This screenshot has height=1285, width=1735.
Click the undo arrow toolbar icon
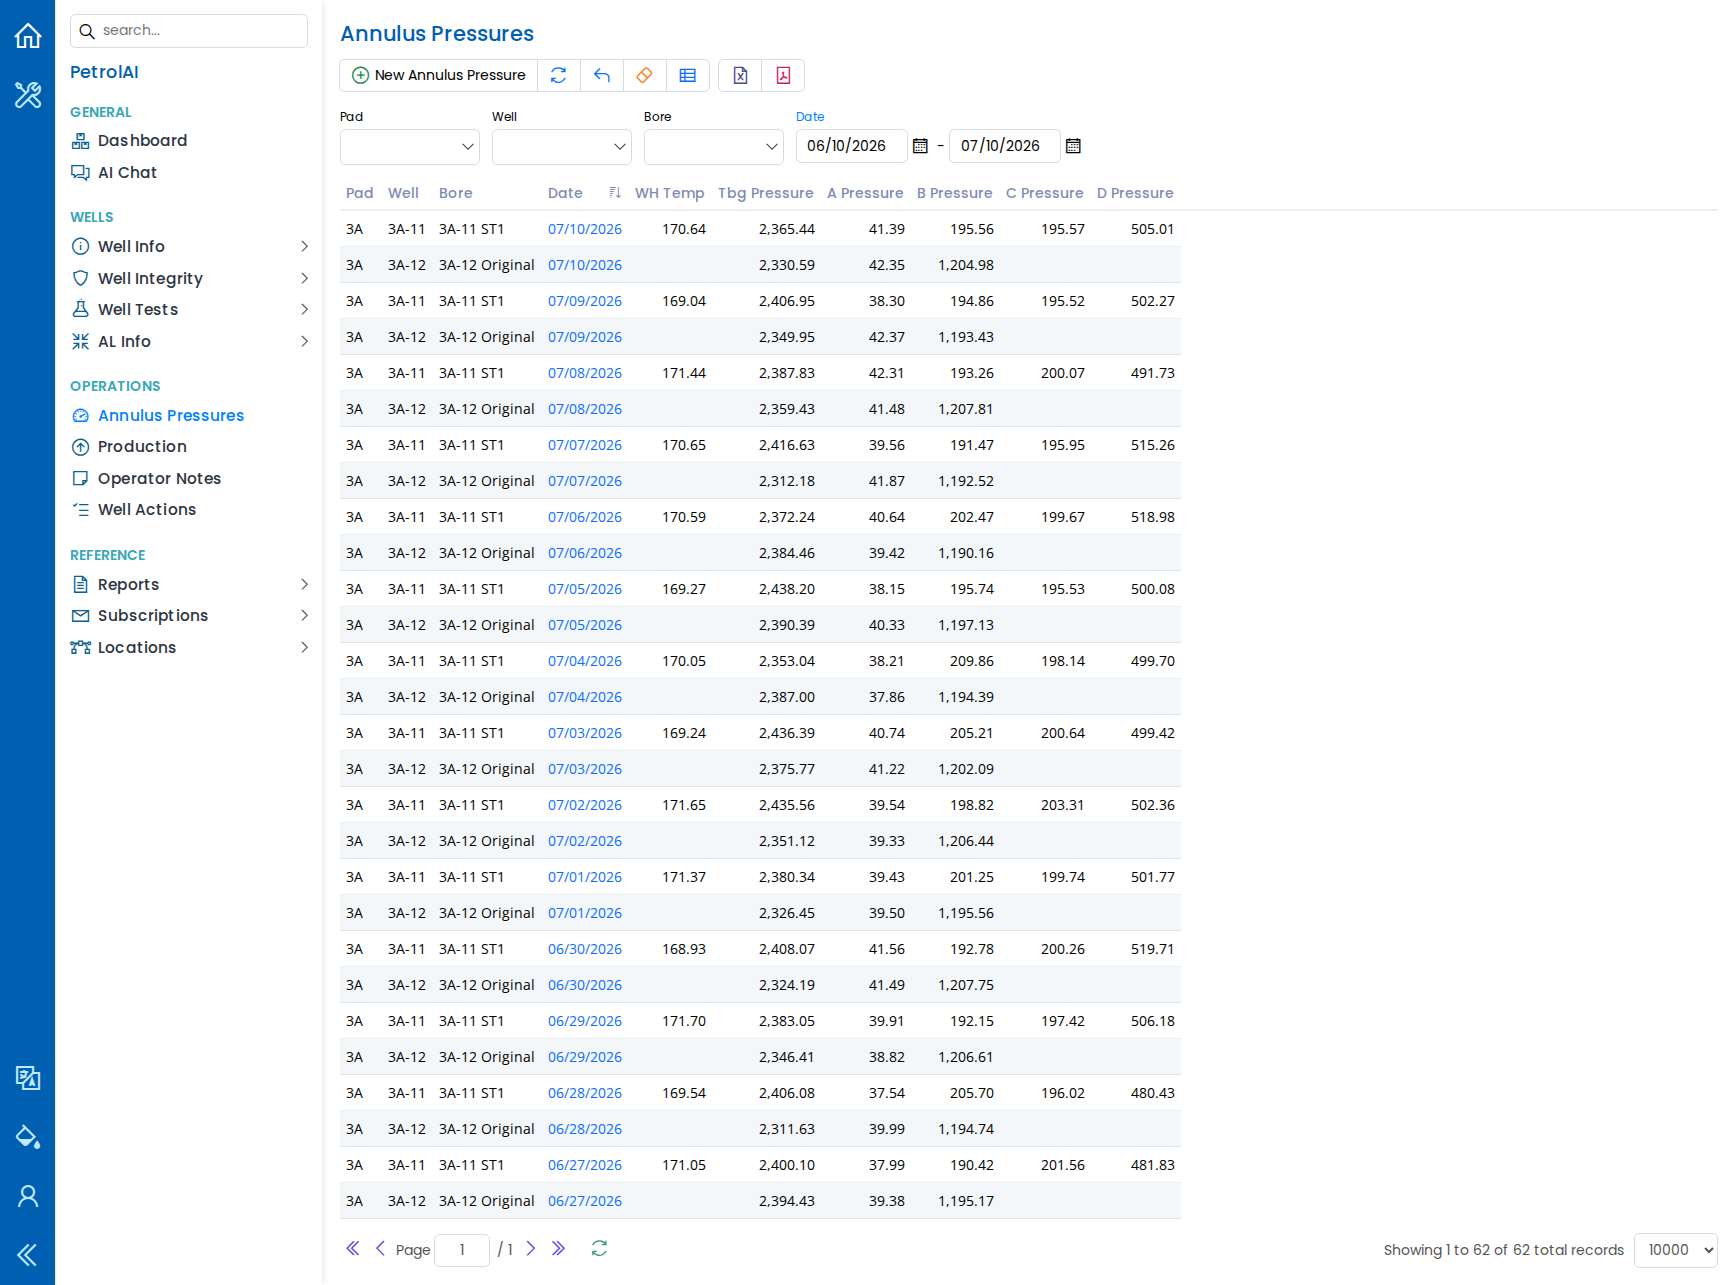[x=602, y=75]
